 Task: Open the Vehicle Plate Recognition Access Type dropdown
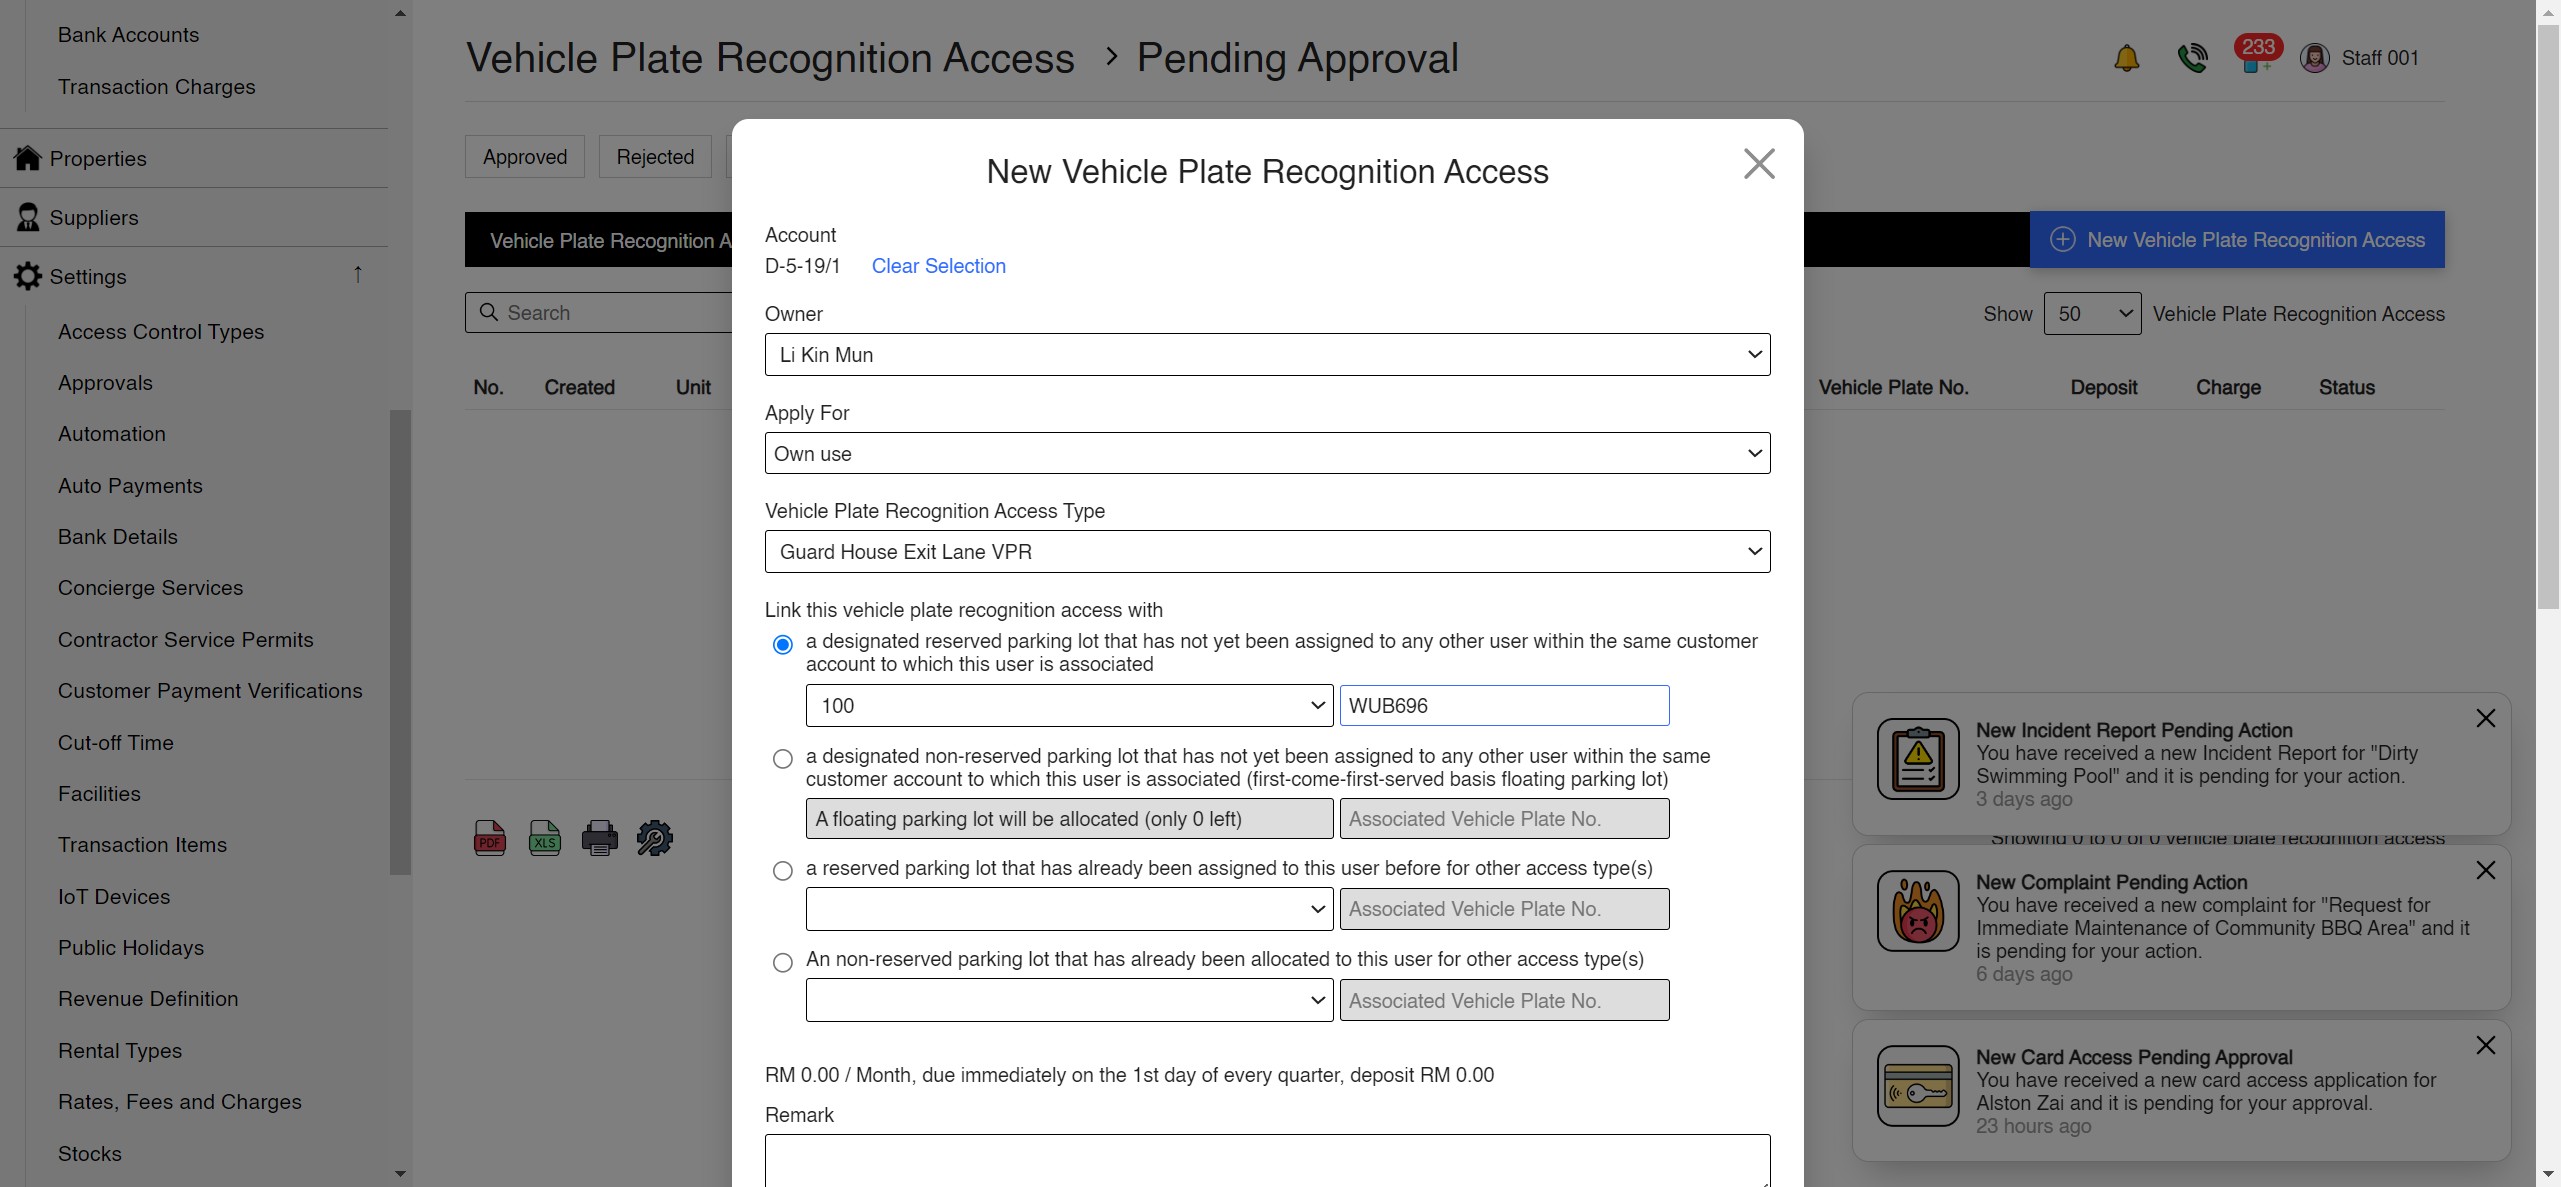[1265, 551]
